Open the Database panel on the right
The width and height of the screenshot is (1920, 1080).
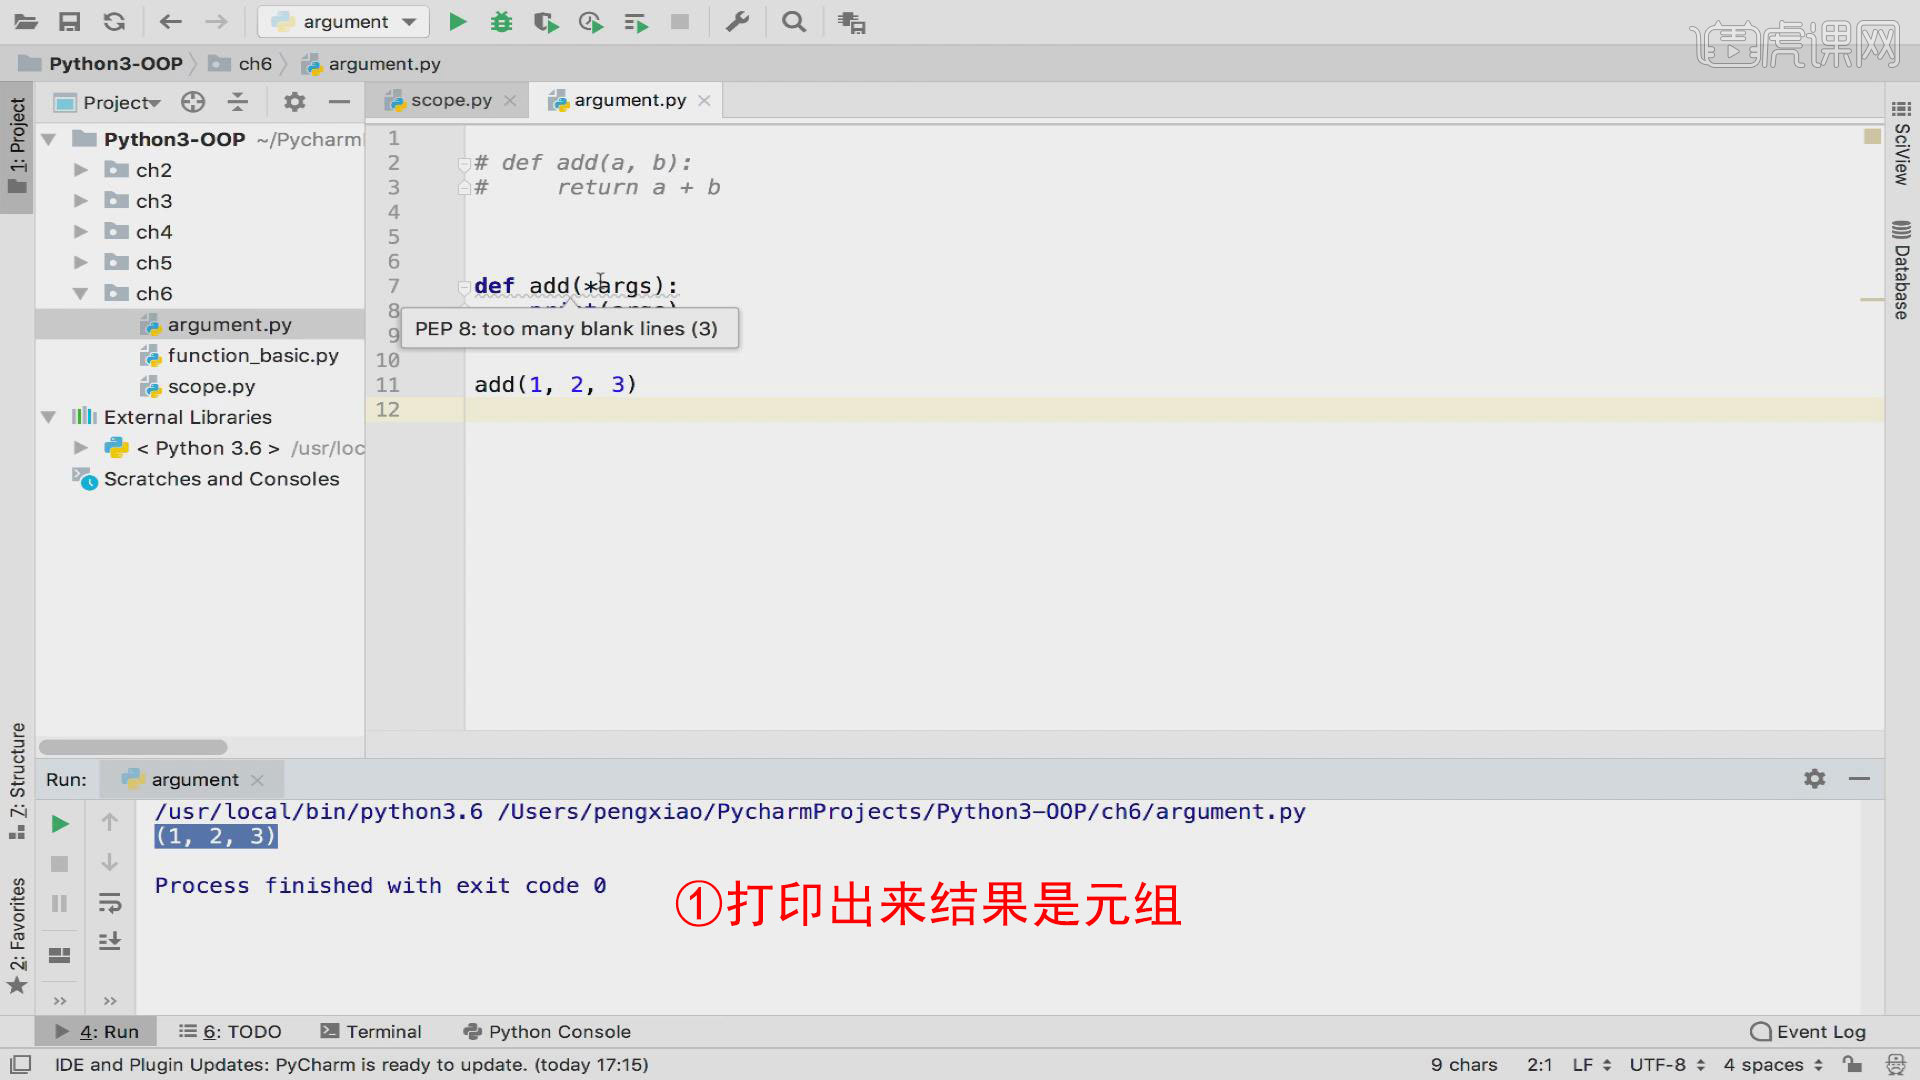(1899, 265)
